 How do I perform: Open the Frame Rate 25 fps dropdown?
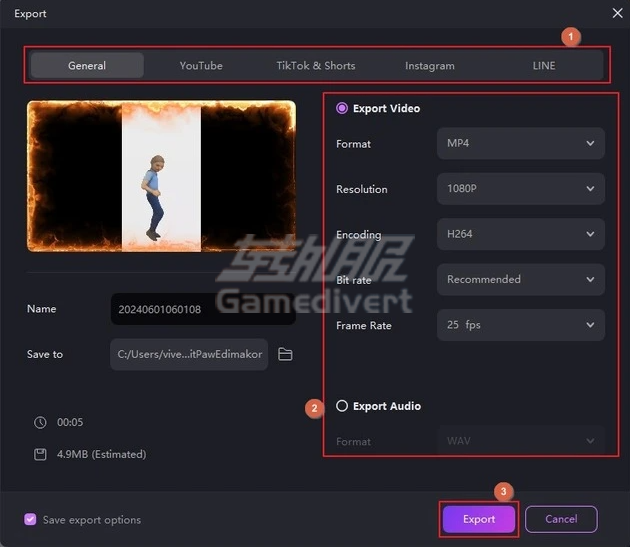(x=520, y=325)
